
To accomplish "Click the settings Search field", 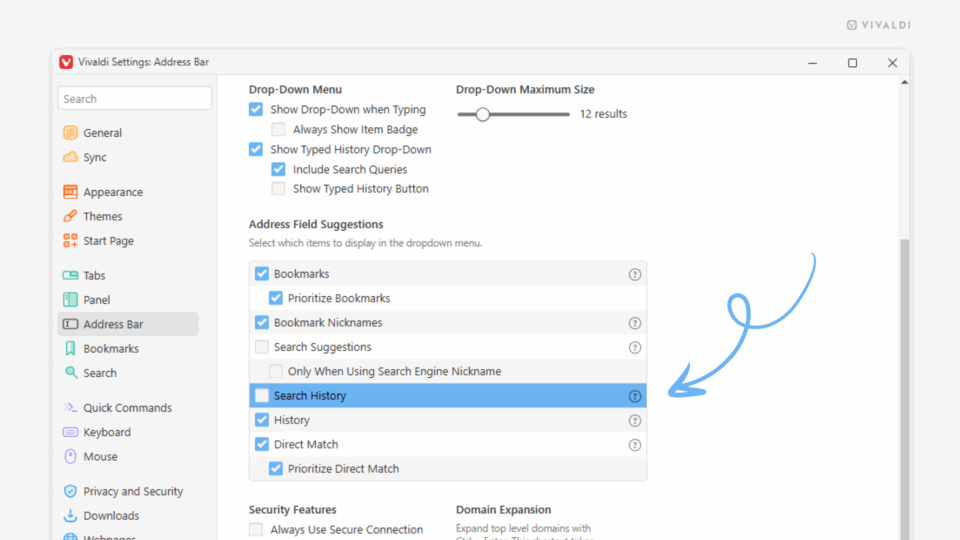I will pos(135,99).
